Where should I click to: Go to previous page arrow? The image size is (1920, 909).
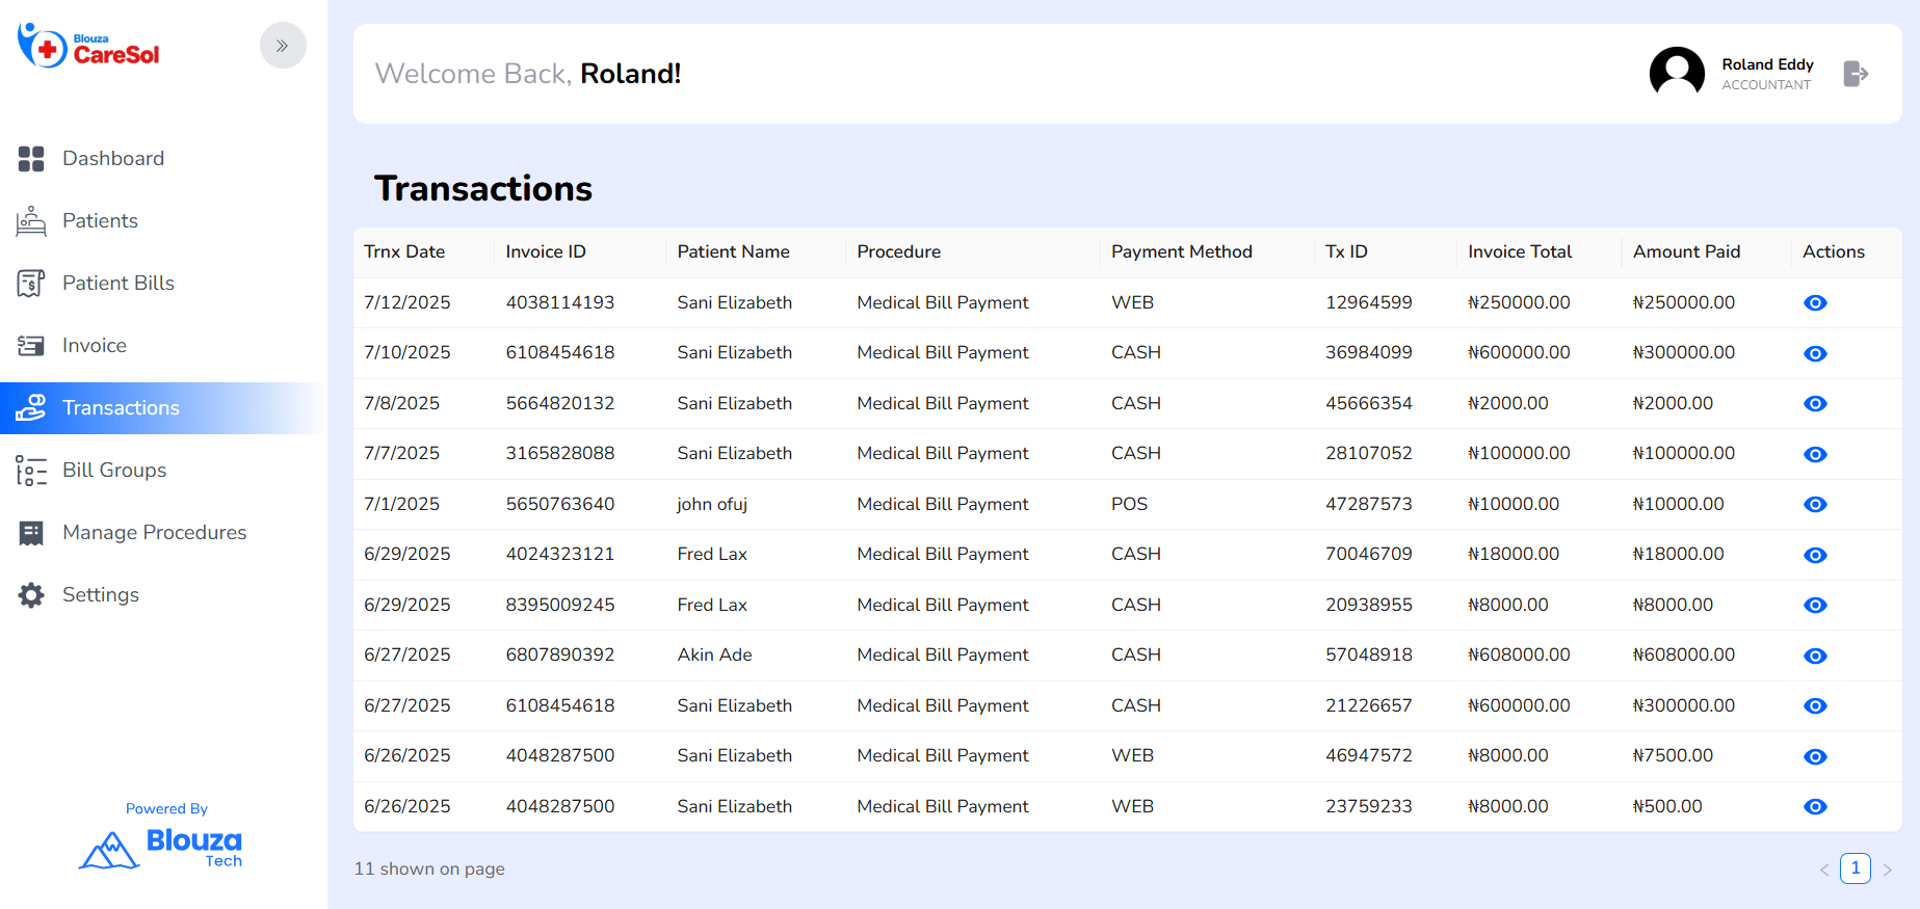1824,870
